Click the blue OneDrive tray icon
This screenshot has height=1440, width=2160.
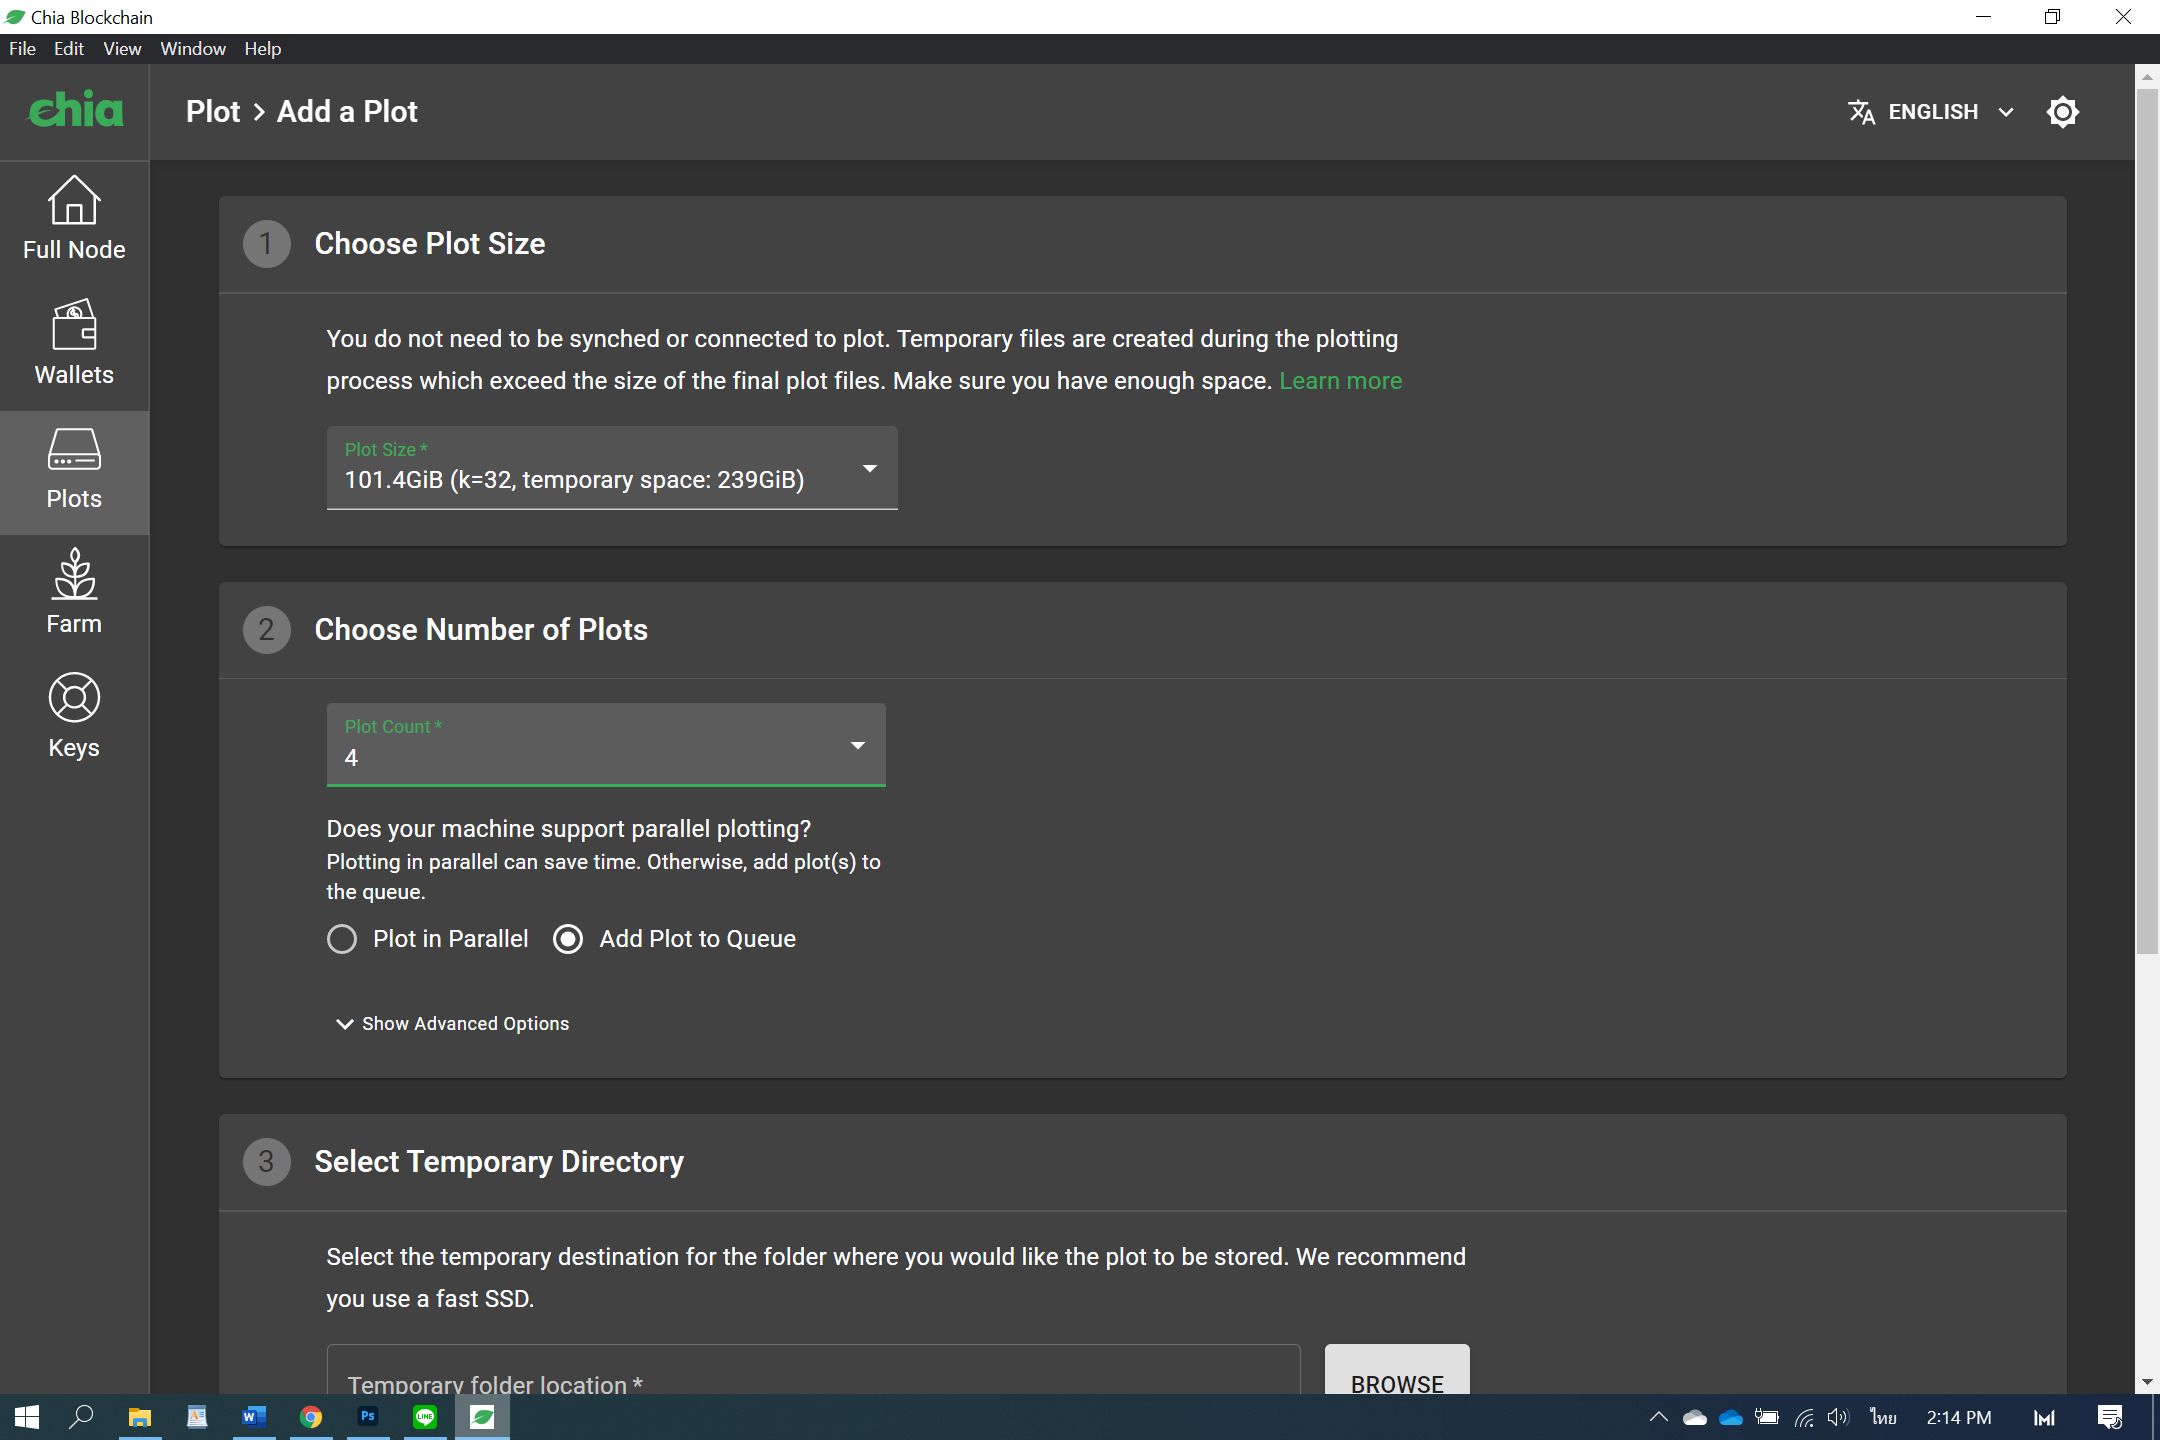click(x=1731, y=1417)
